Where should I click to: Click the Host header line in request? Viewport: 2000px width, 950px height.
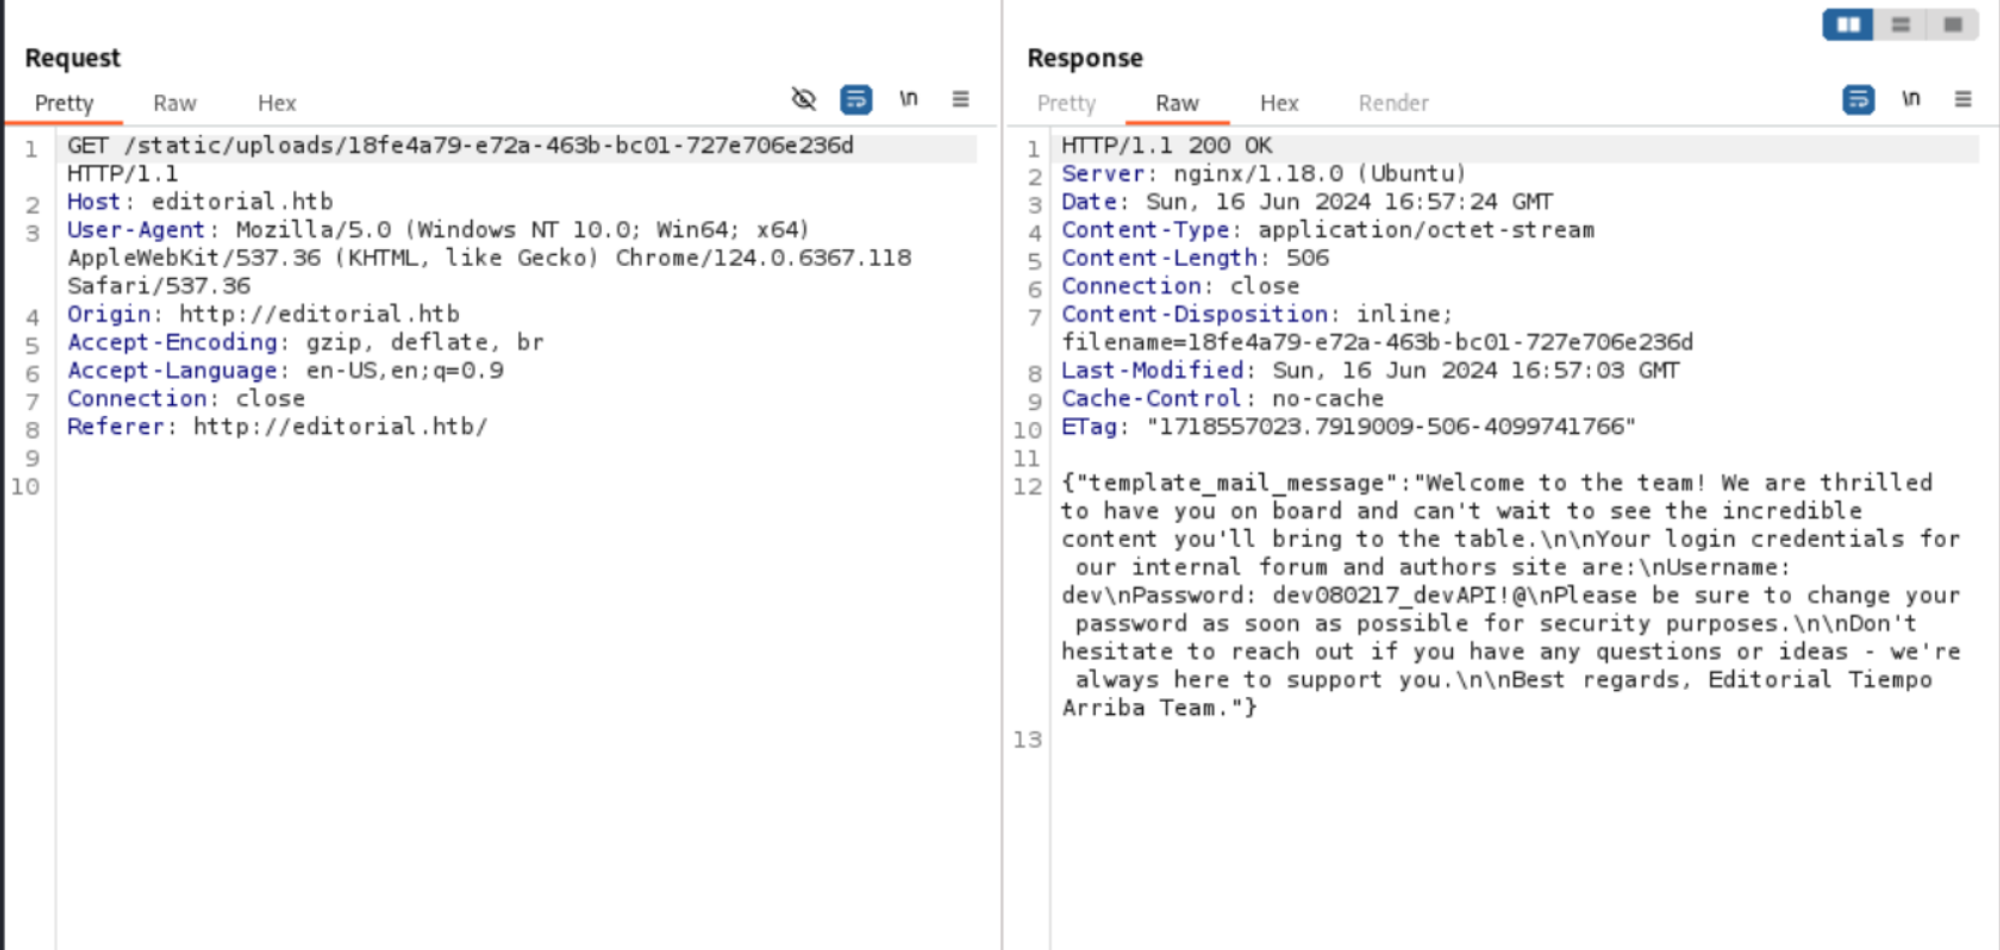[x=200, y=202]
